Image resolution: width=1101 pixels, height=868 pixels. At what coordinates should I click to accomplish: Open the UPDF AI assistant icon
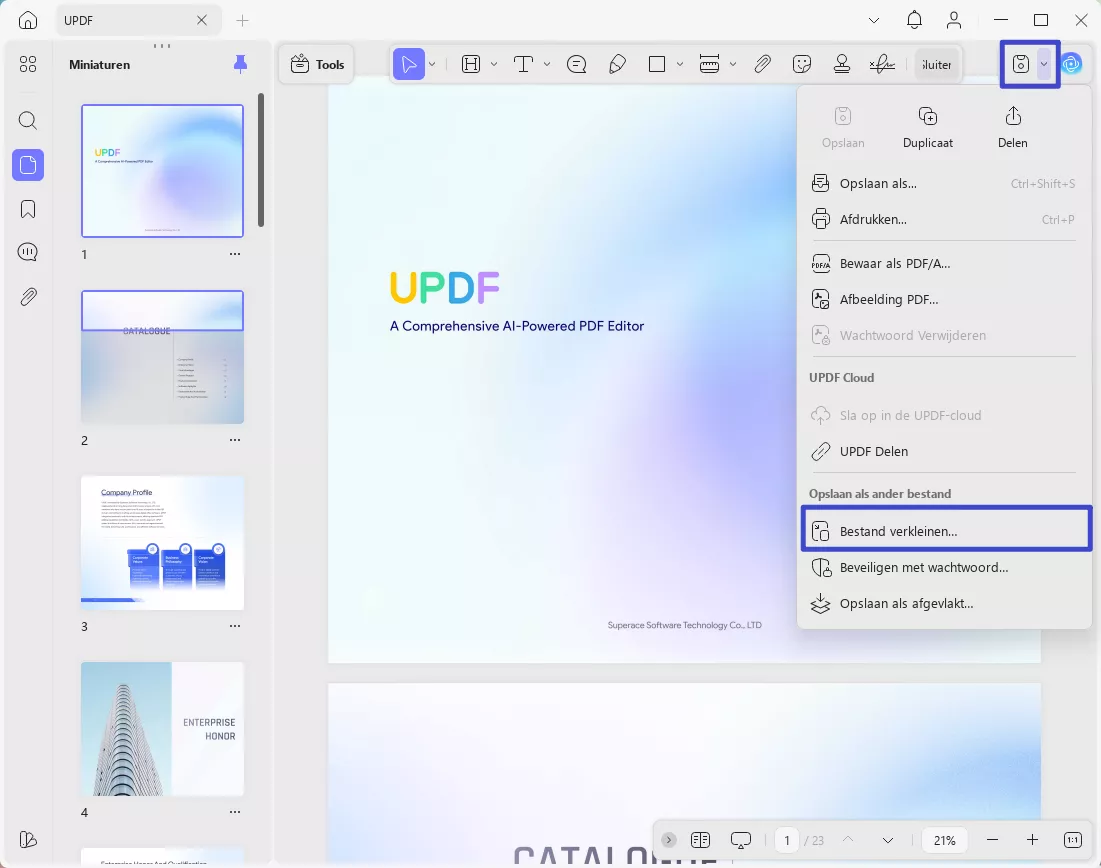pos(1071,65)
